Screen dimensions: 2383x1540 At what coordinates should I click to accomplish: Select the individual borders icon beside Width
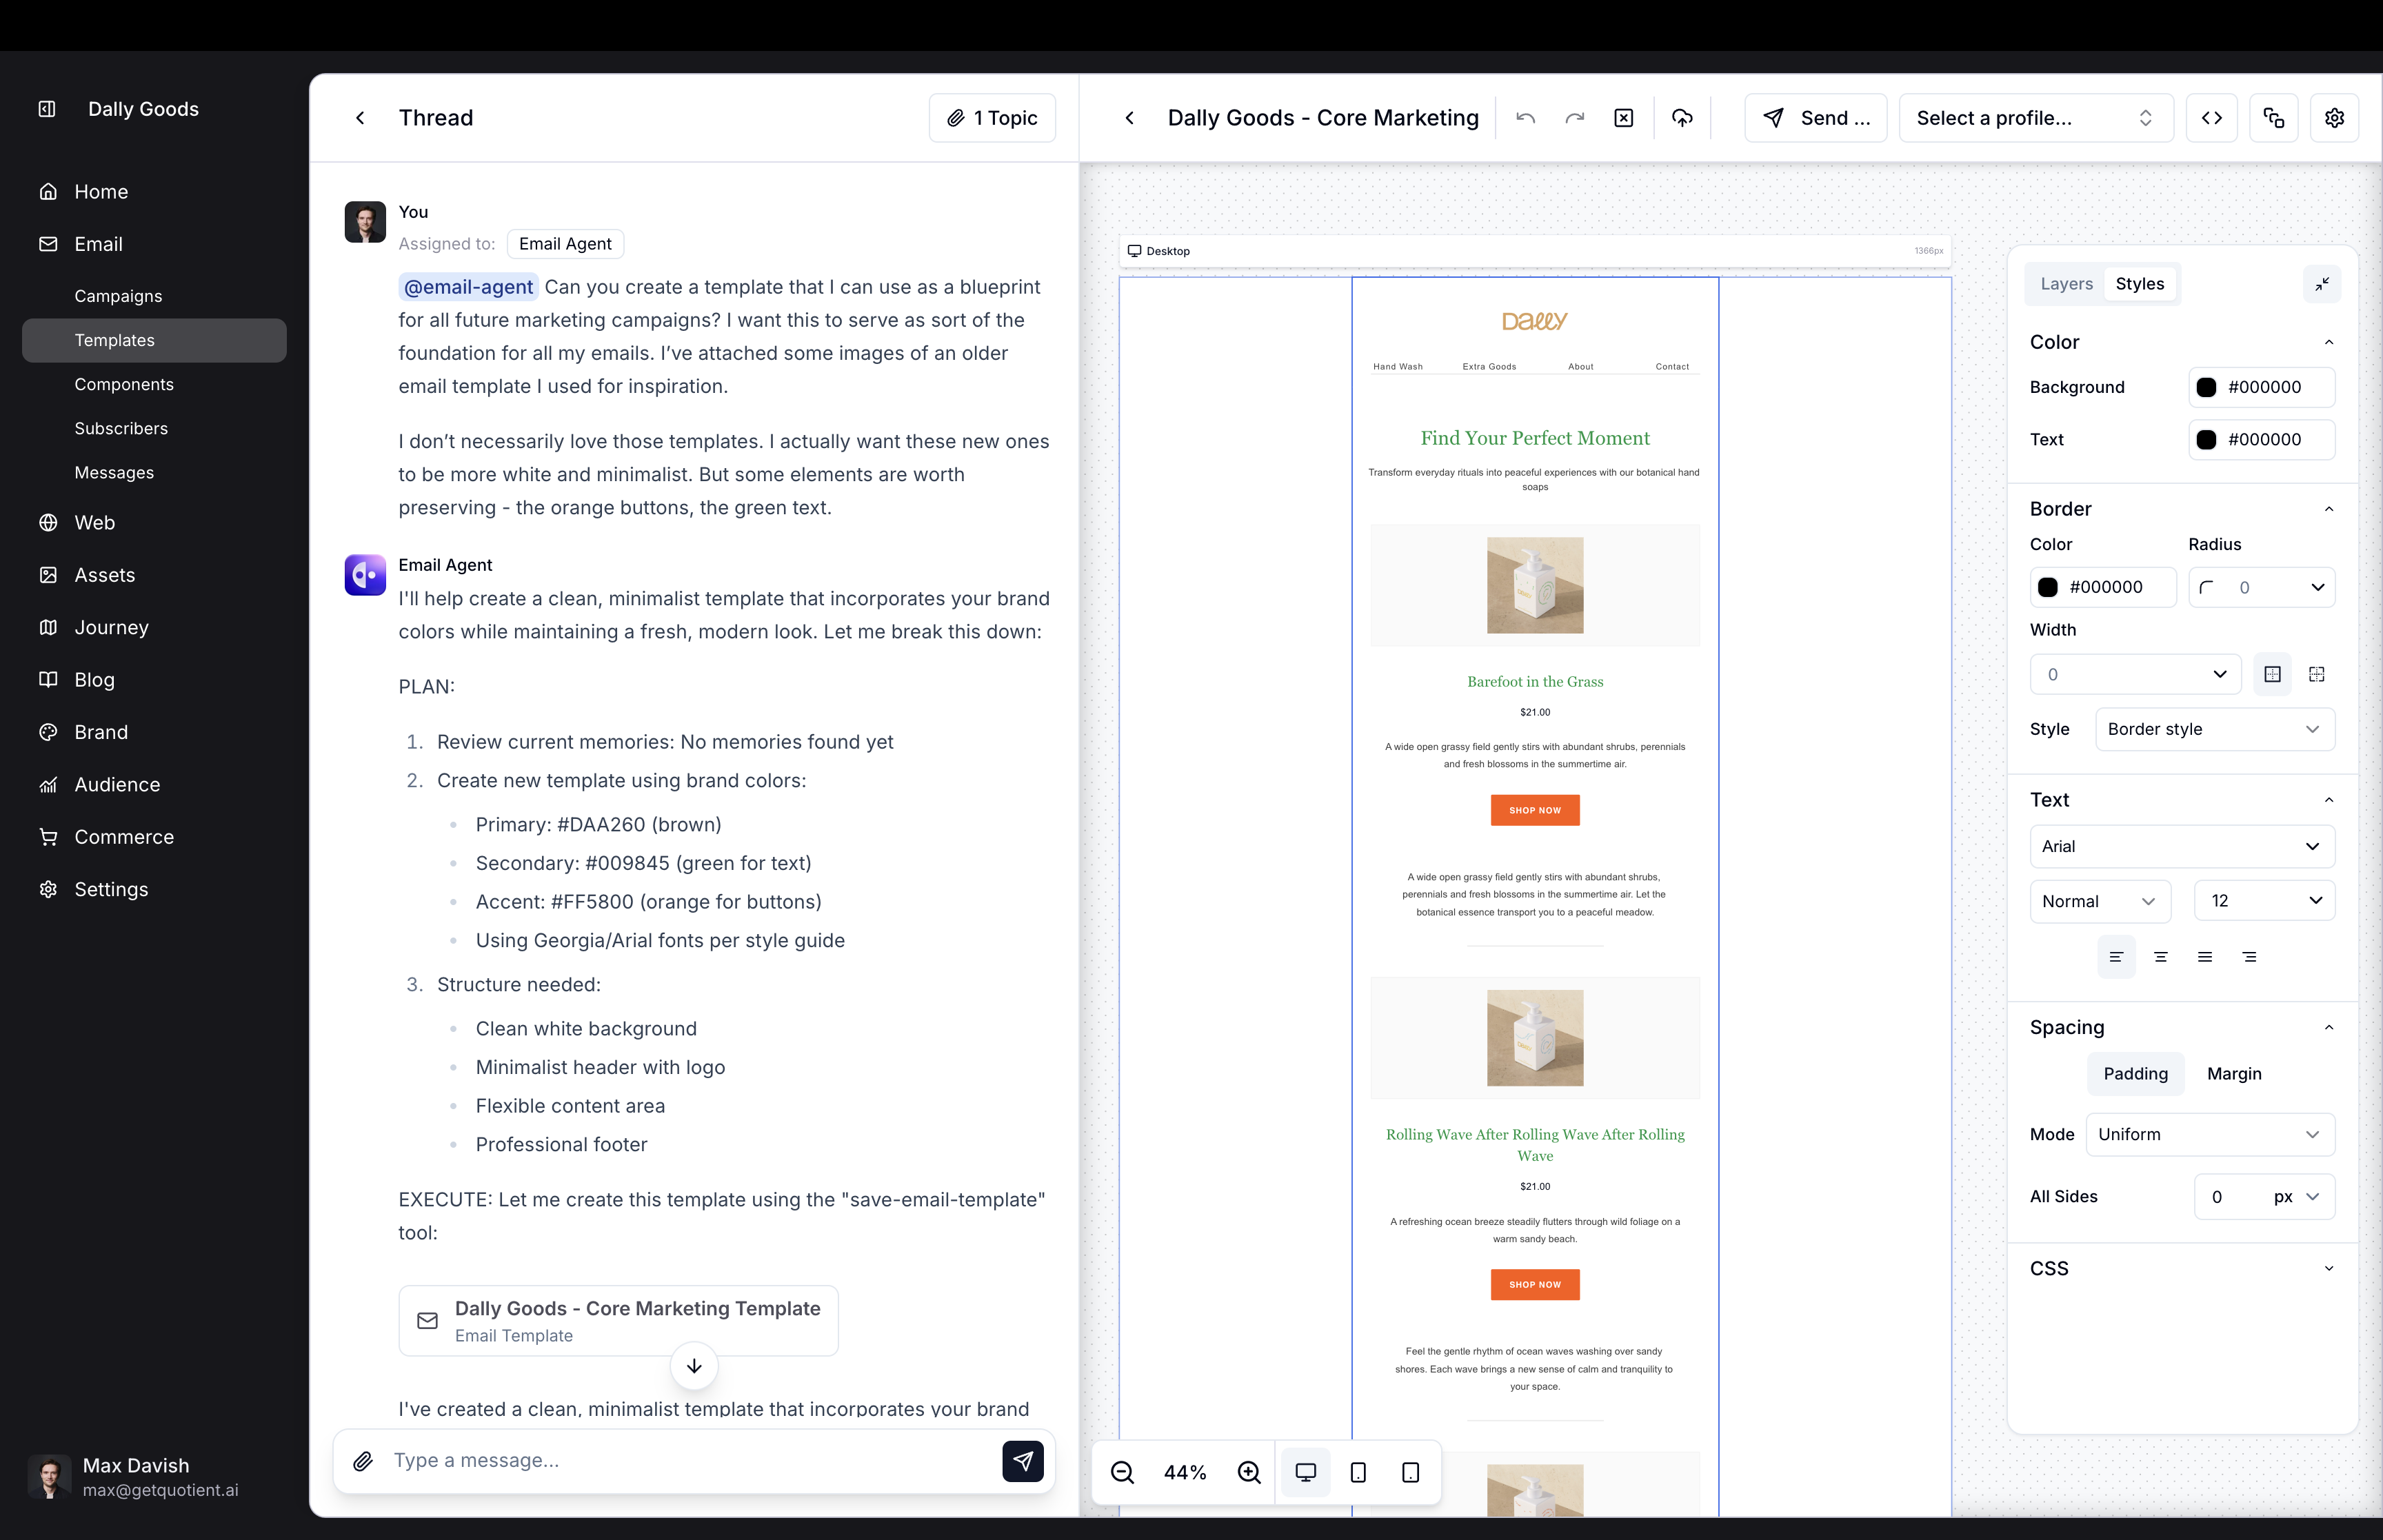tap(2317, 674)
